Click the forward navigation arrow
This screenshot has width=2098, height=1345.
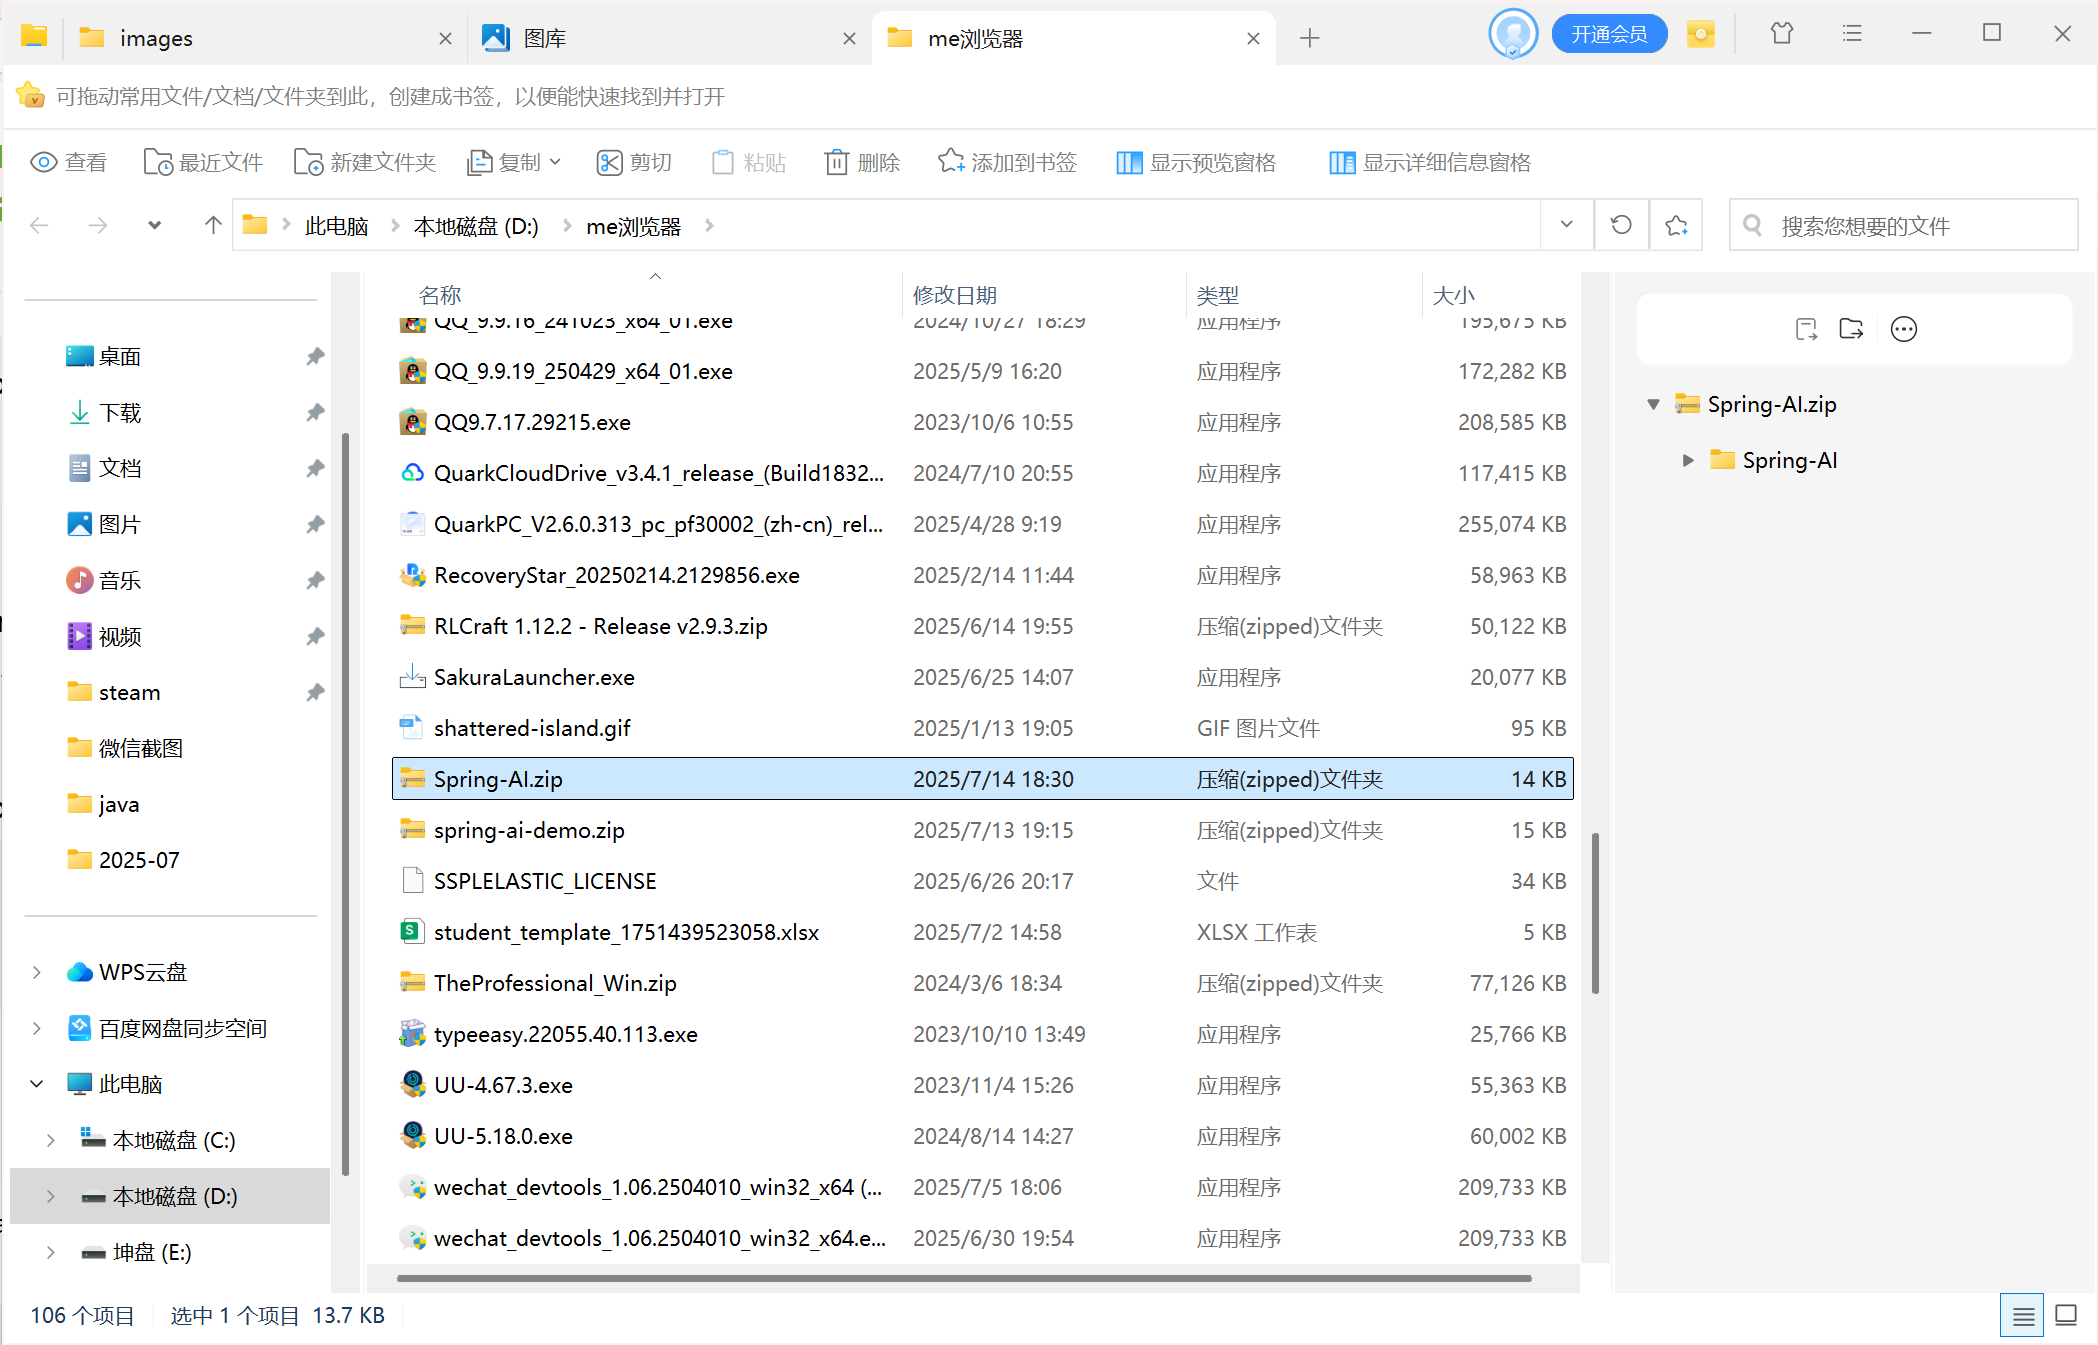[97, 225]
